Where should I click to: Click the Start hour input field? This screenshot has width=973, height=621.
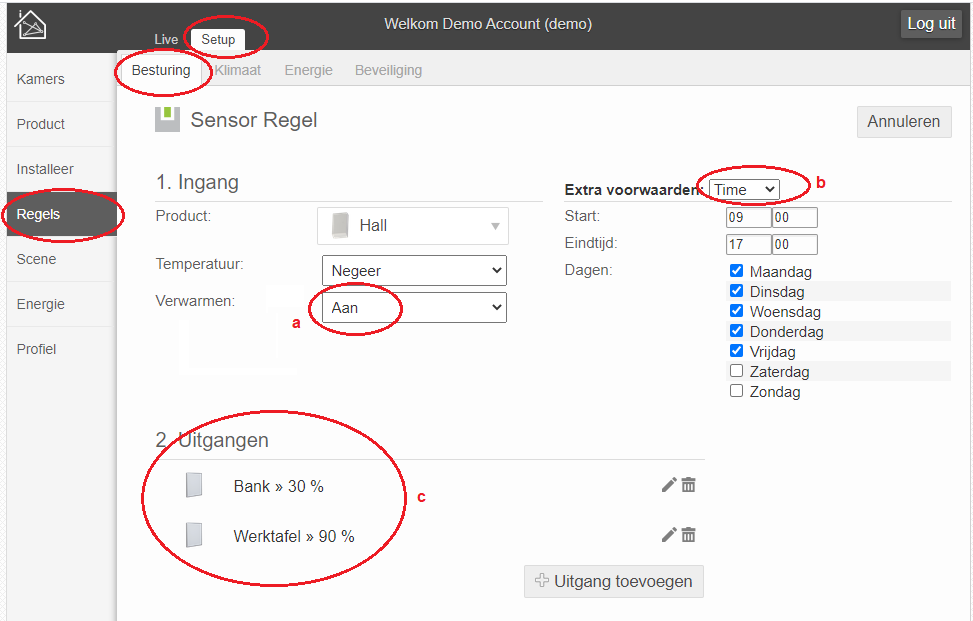click(x=748, y=217)
